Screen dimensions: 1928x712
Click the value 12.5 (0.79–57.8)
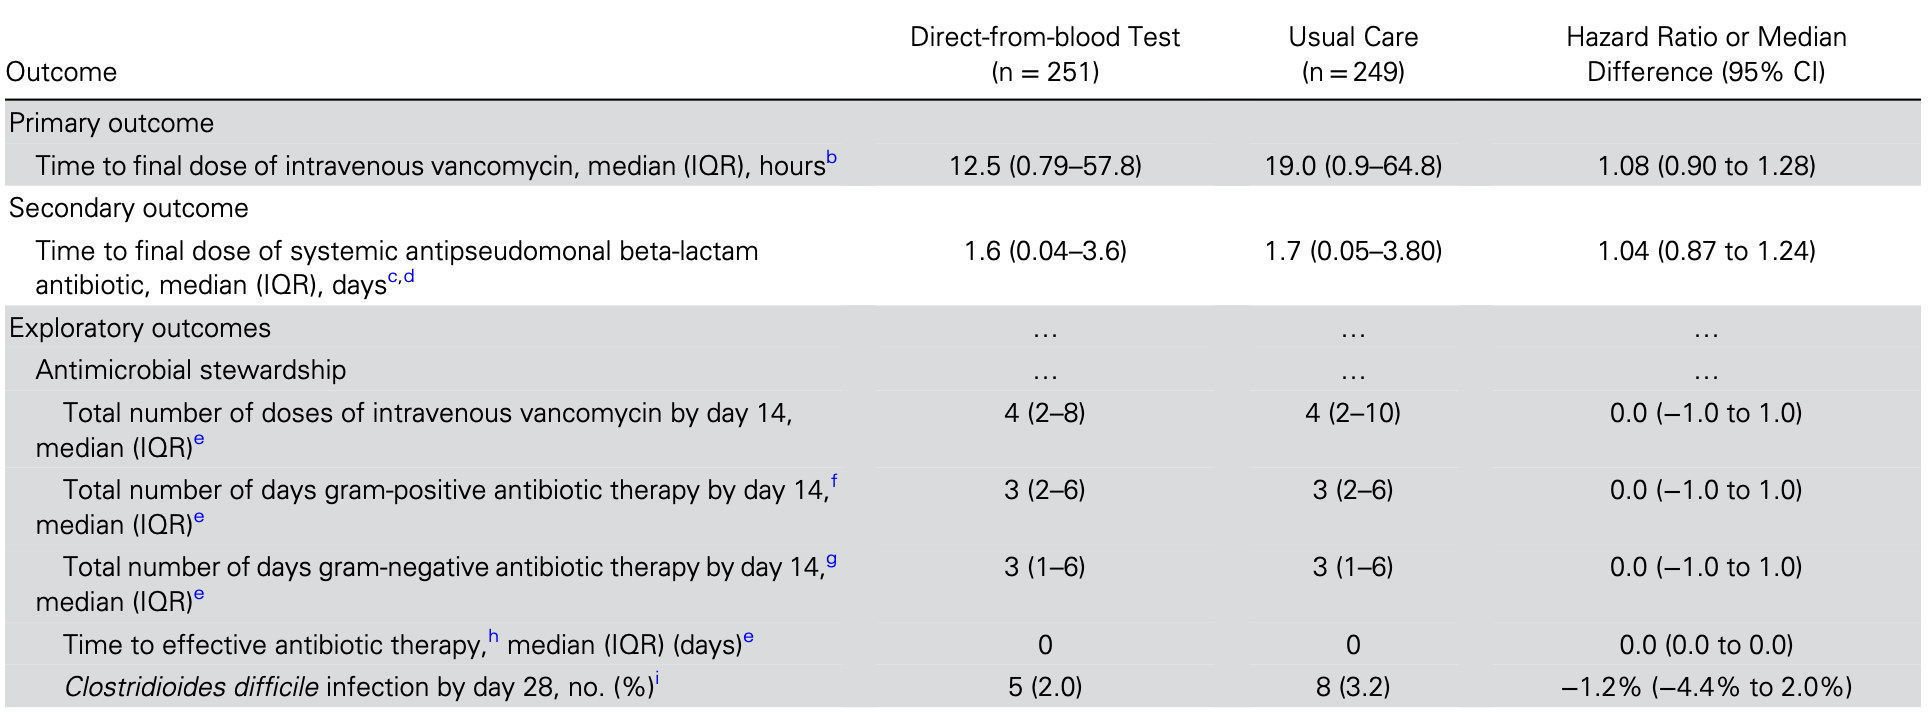[x=1045, y=166]
